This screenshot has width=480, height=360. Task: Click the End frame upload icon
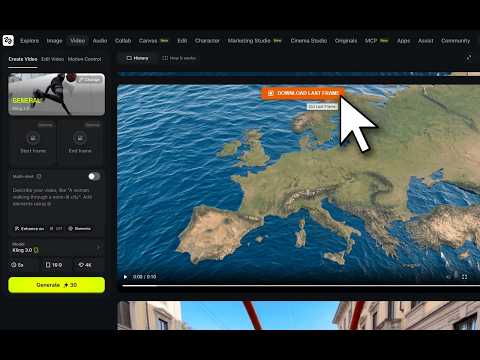[80, 138]
